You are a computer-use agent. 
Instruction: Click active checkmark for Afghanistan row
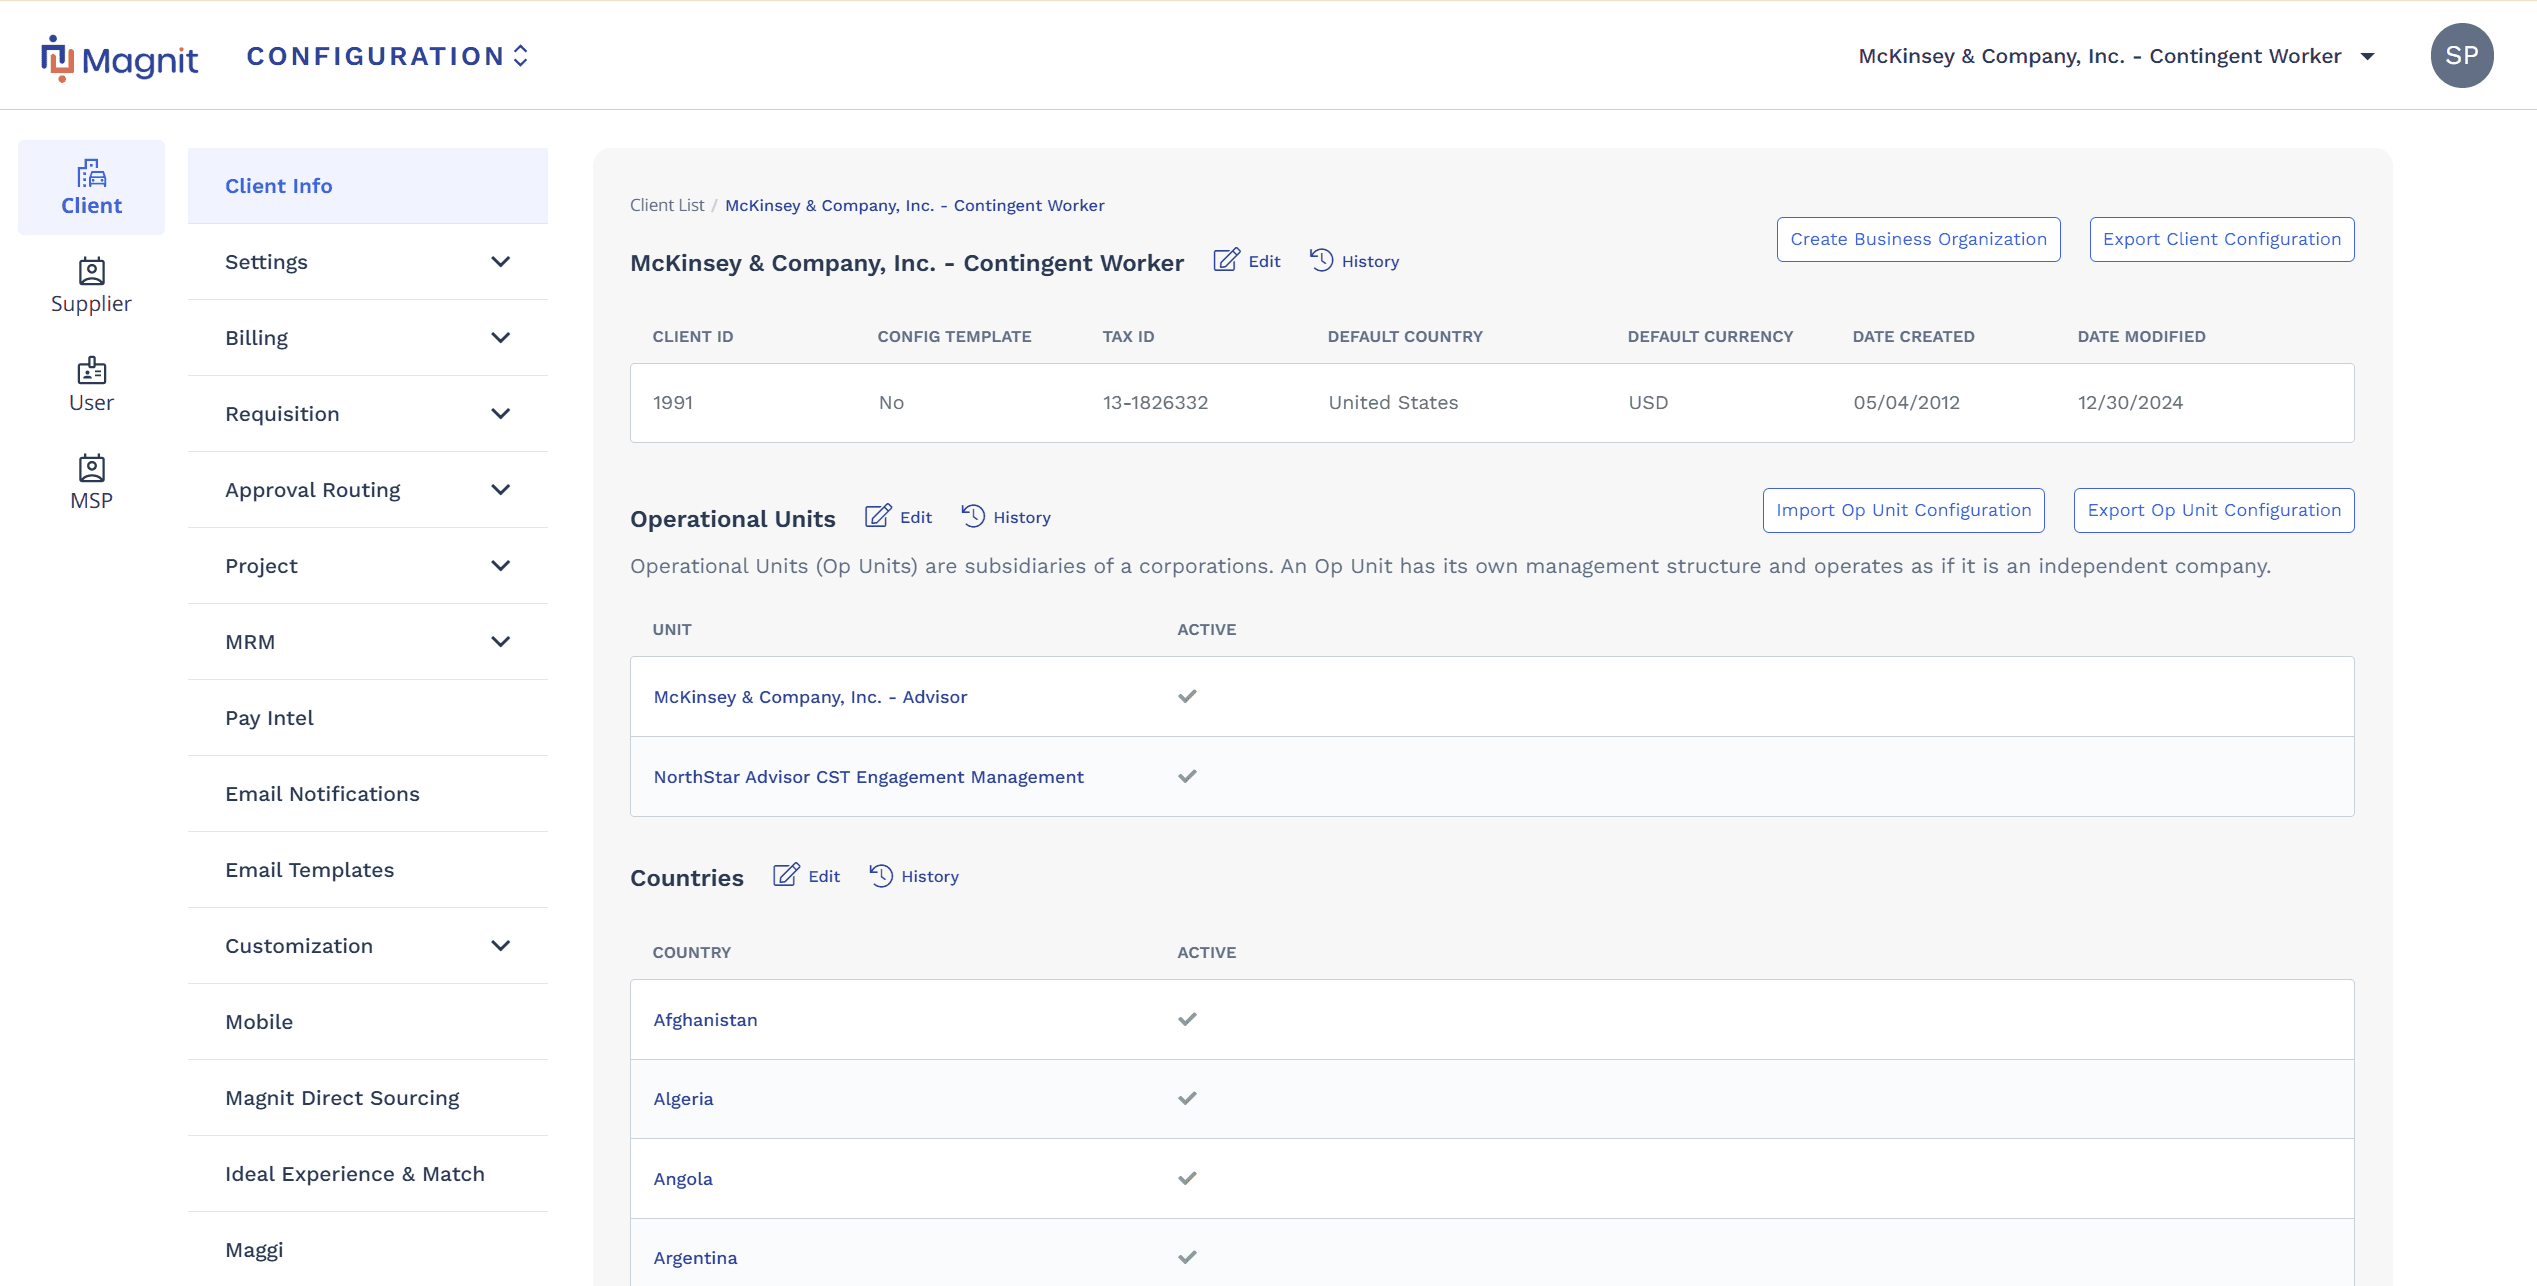click(1187, 1019)
